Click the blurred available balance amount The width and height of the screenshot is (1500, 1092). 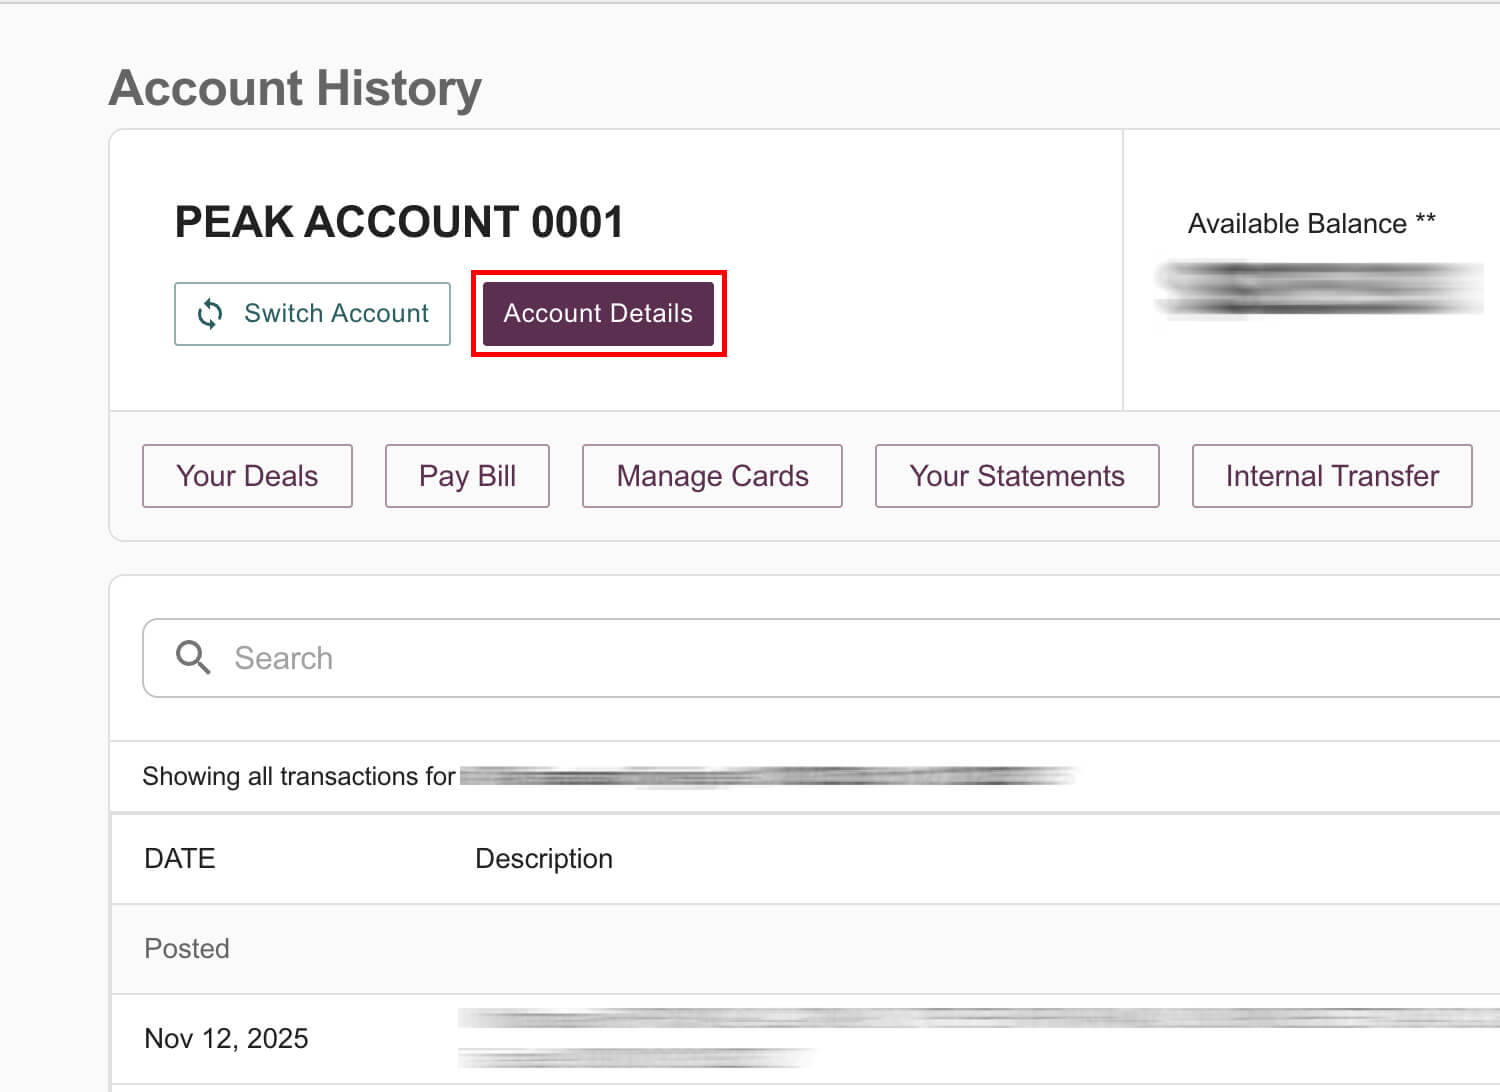tap(1315, 290)
